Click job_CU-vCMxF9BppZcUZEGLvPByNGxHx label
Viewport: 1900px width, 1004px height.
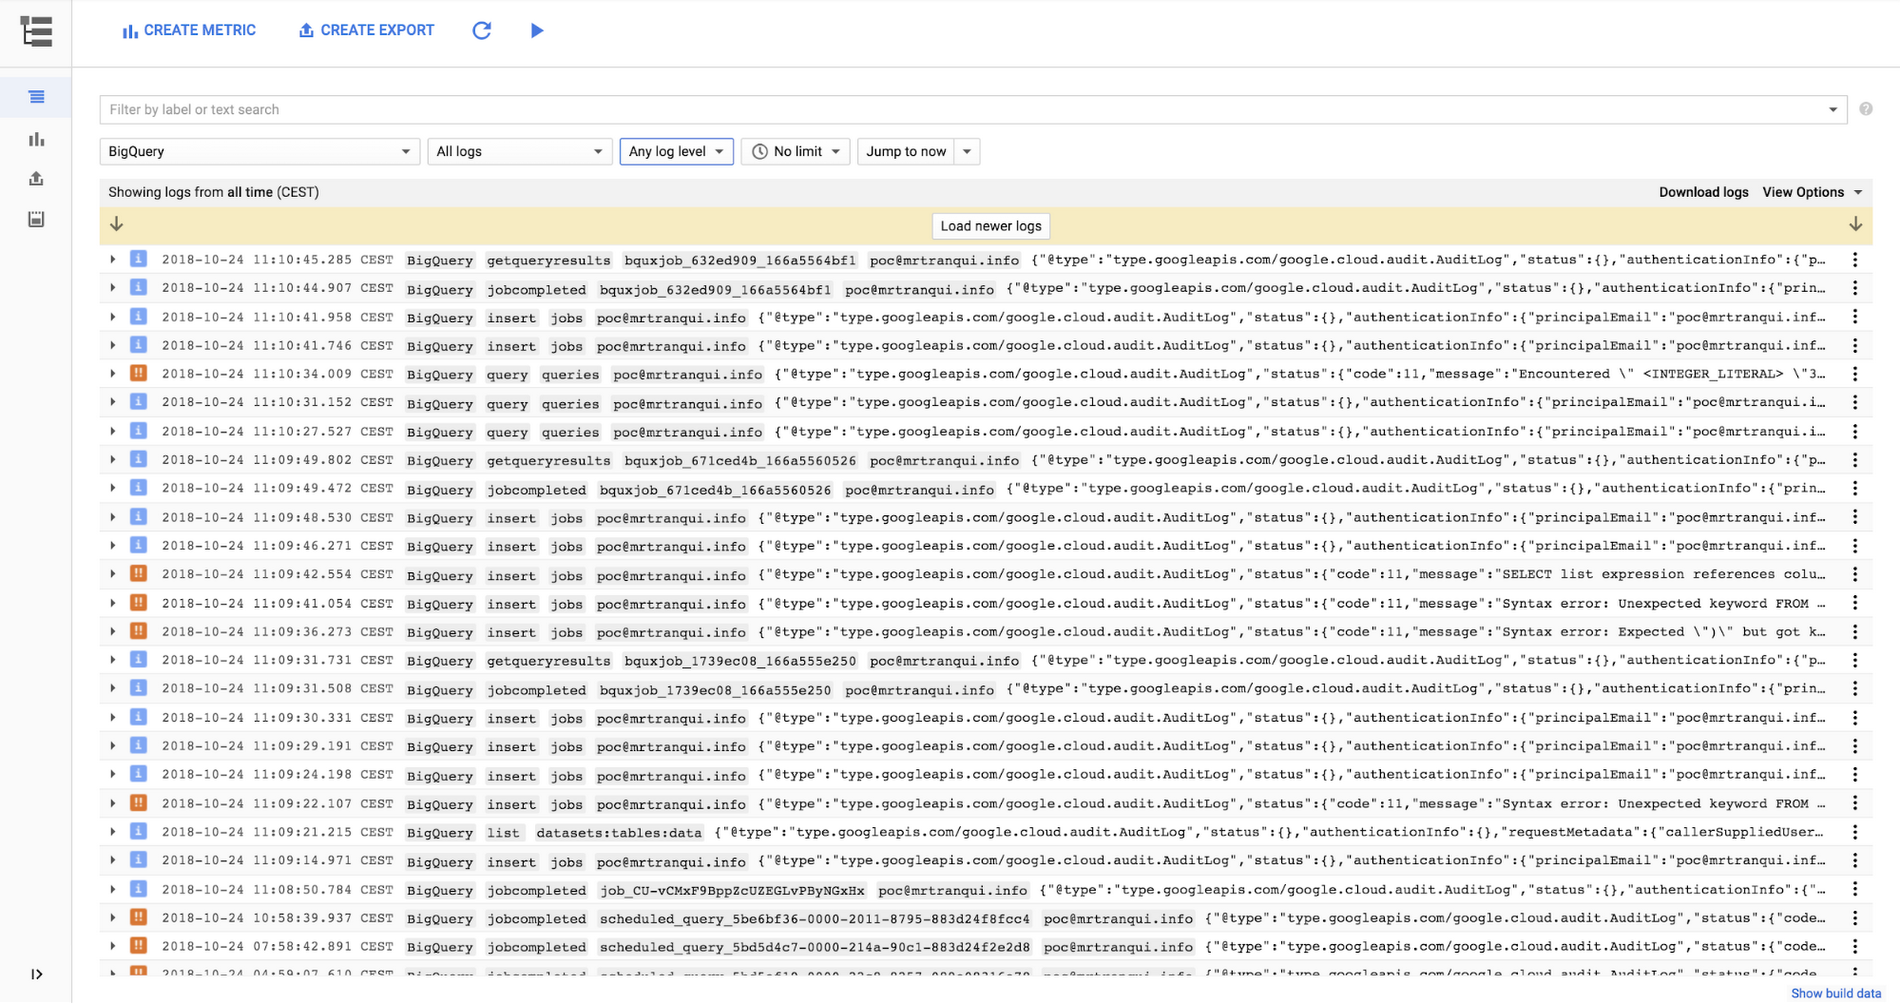[731, 891]
